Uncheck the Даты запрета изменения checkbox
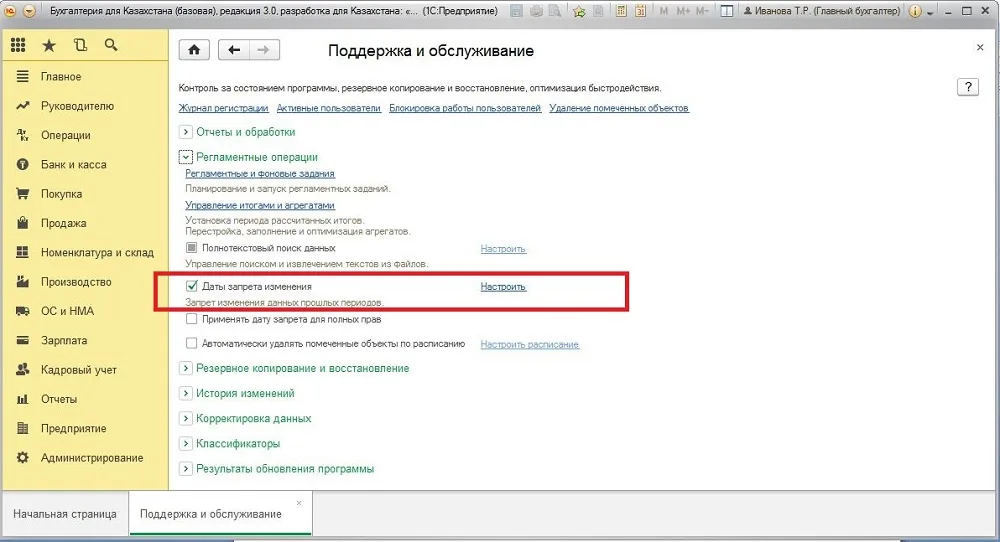The width and height of the screenshot is (1000, 542). coord(191,286)
